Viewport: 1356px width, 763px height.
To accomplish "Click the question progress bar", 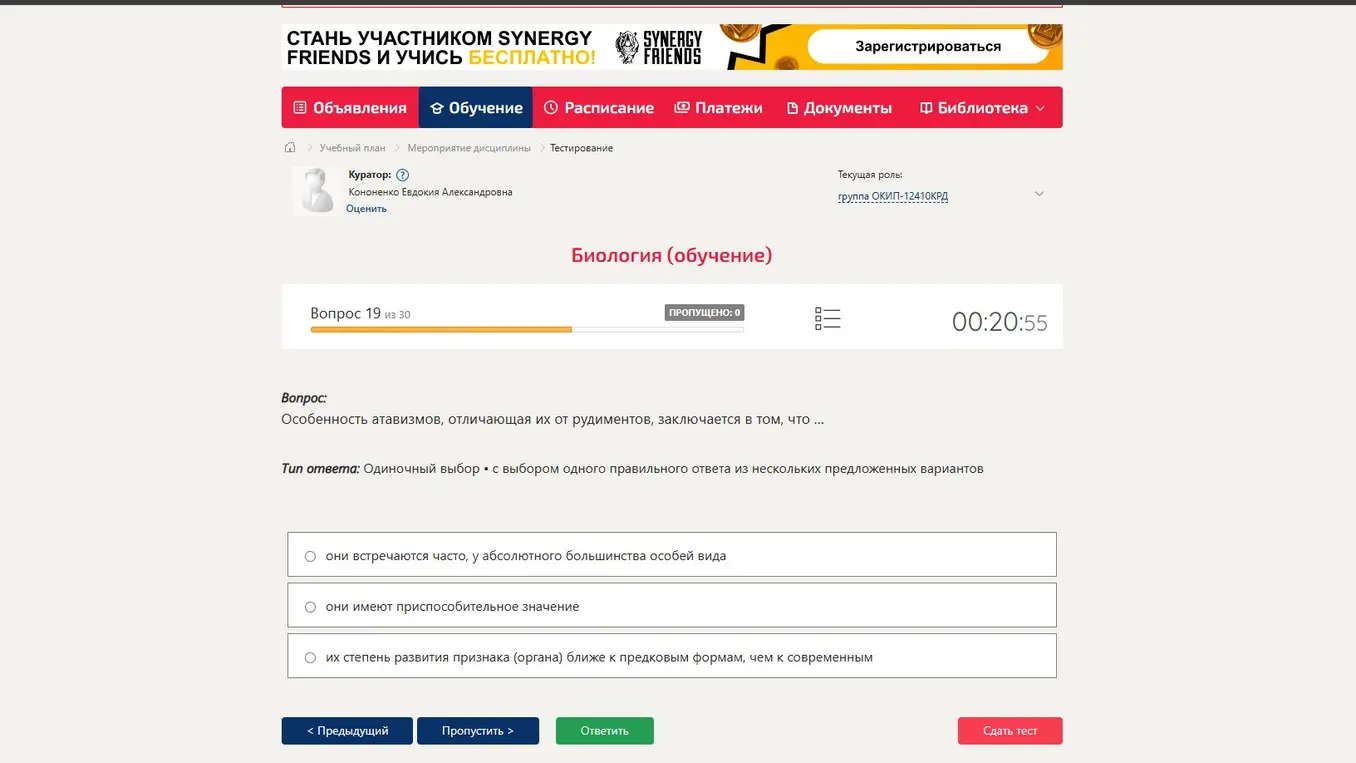I will 527,329.
